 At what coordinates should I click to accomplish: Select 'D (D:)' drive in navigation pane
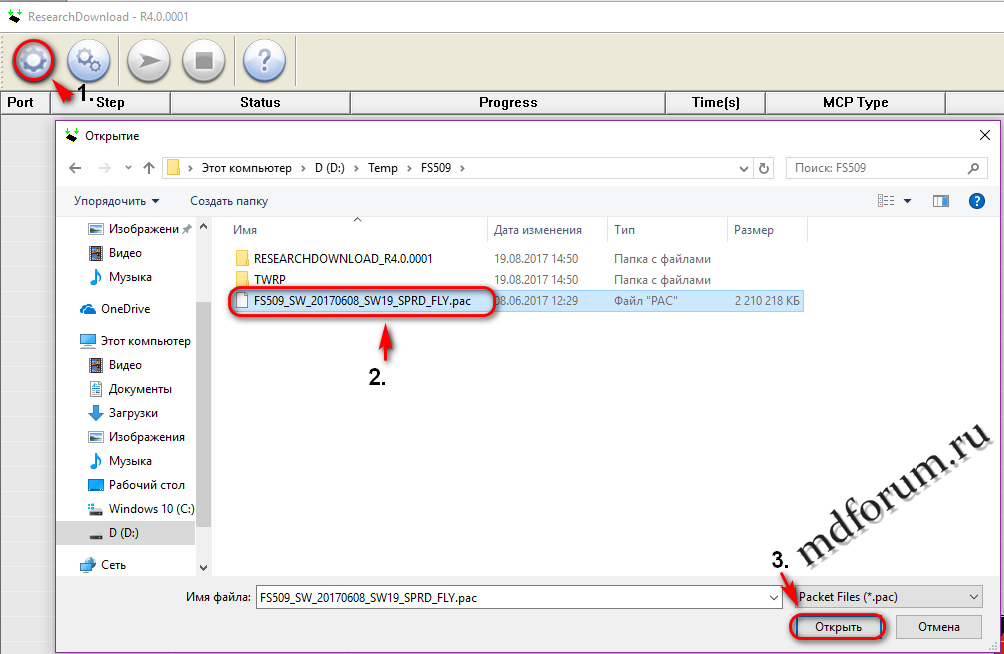pyautogui.click(x=123, y=533)
